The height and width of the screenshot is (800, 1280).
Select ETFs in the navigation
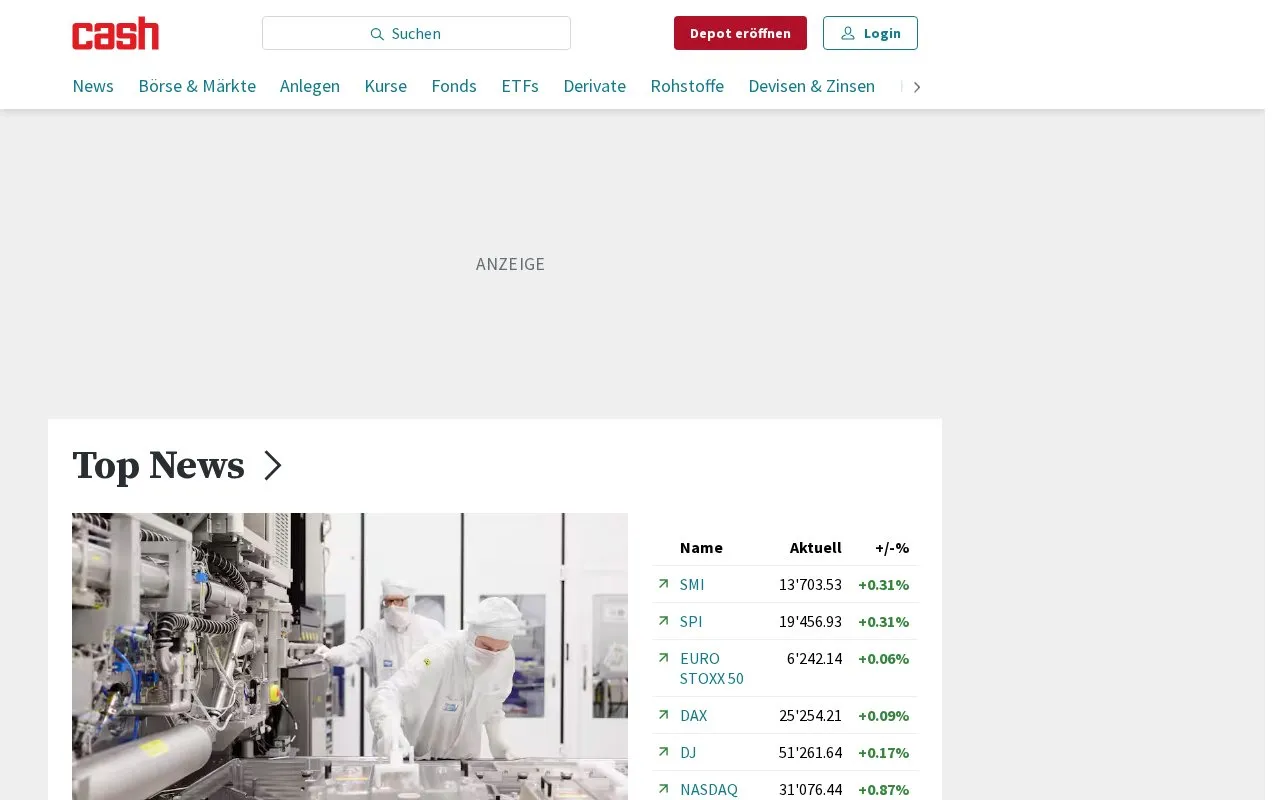coord(520,86)
